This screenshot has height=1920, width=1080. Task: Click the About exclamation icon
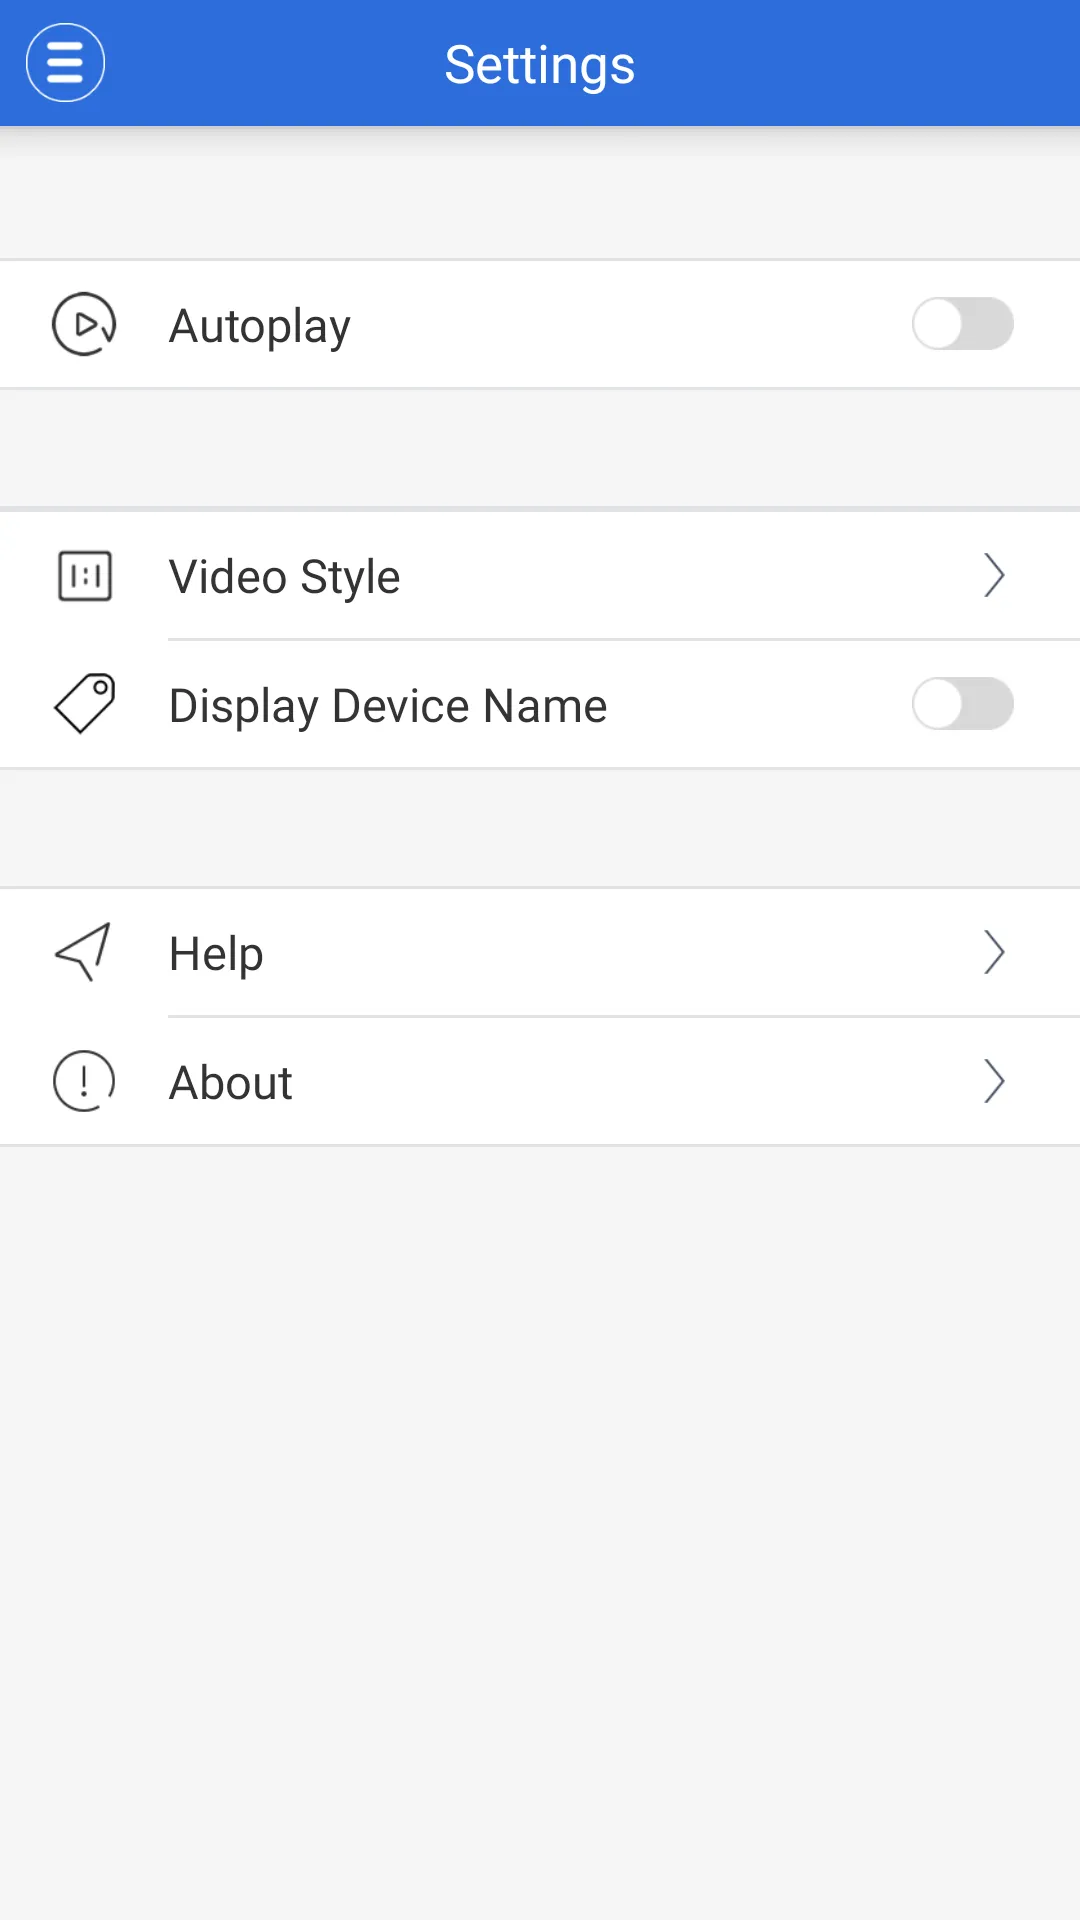coord(84,1081)
